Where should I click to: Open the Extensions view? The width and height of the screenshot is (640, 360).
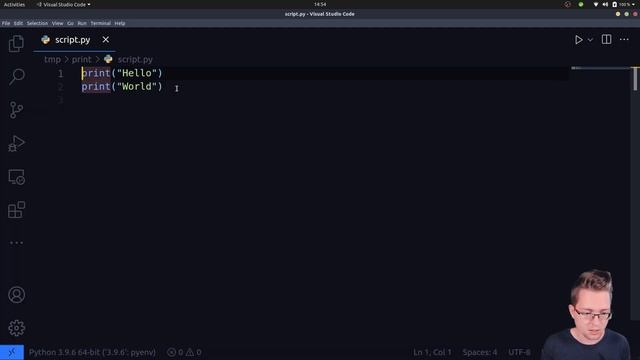click(x=16, y=210)
